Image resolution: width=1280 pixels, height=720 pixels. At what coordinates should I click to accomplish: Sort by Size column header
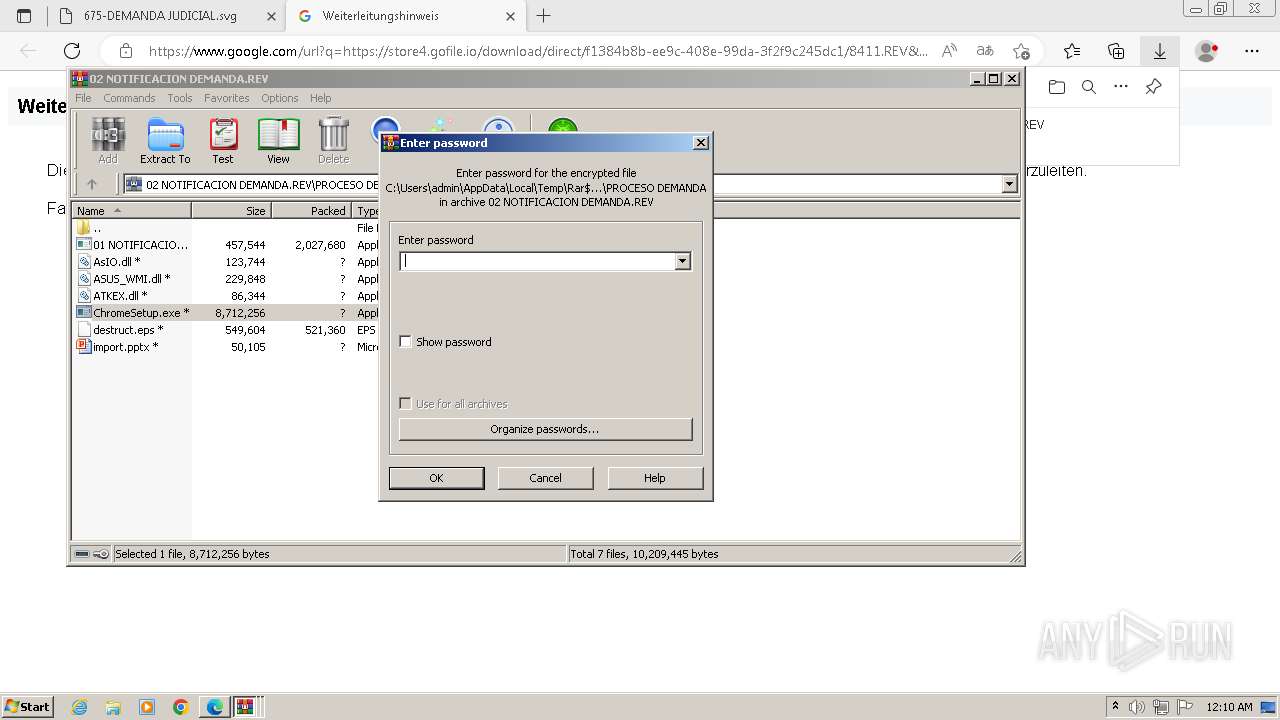pos(231,211)
